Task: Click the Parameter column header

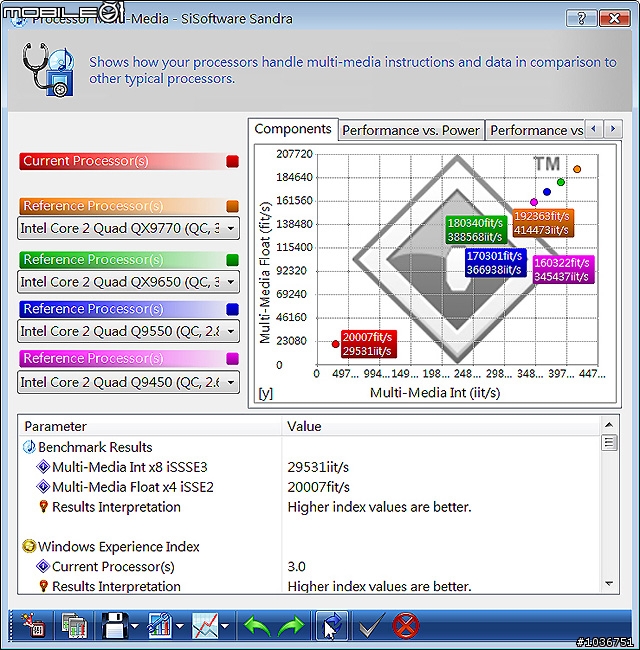Action: [x=150, y=426]
